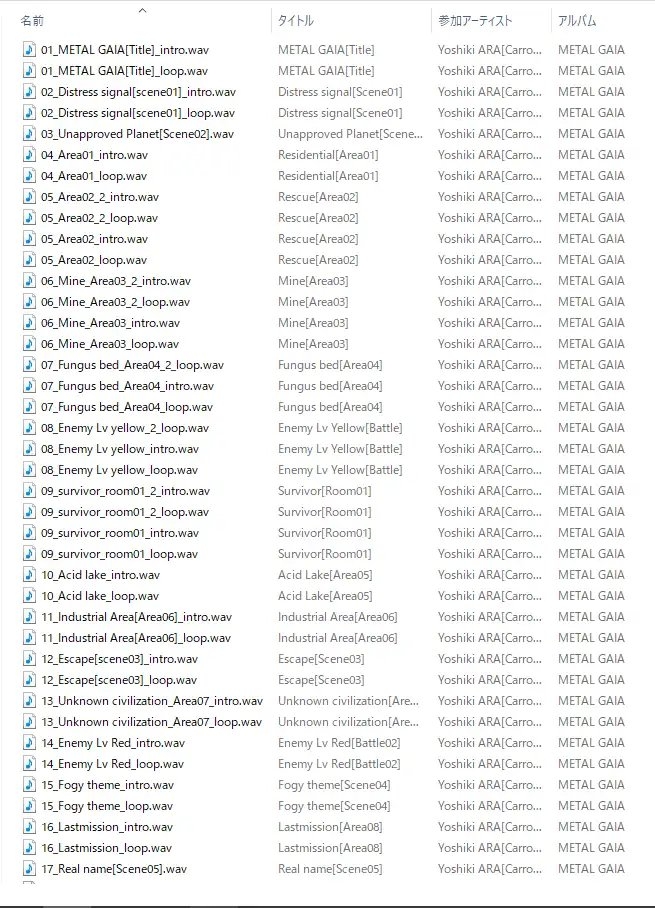Select the file 02_Distress signal[scene01]_loop.wav

(x=138, y=113)
